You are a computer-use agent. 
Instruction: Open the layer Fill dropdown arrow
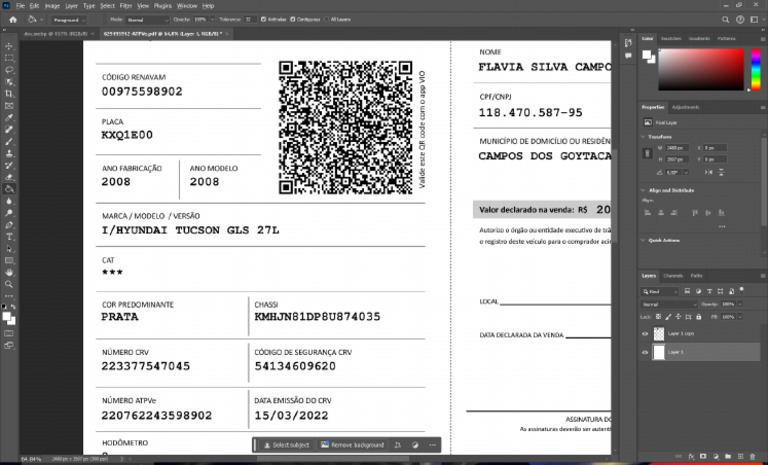point(740,317)
